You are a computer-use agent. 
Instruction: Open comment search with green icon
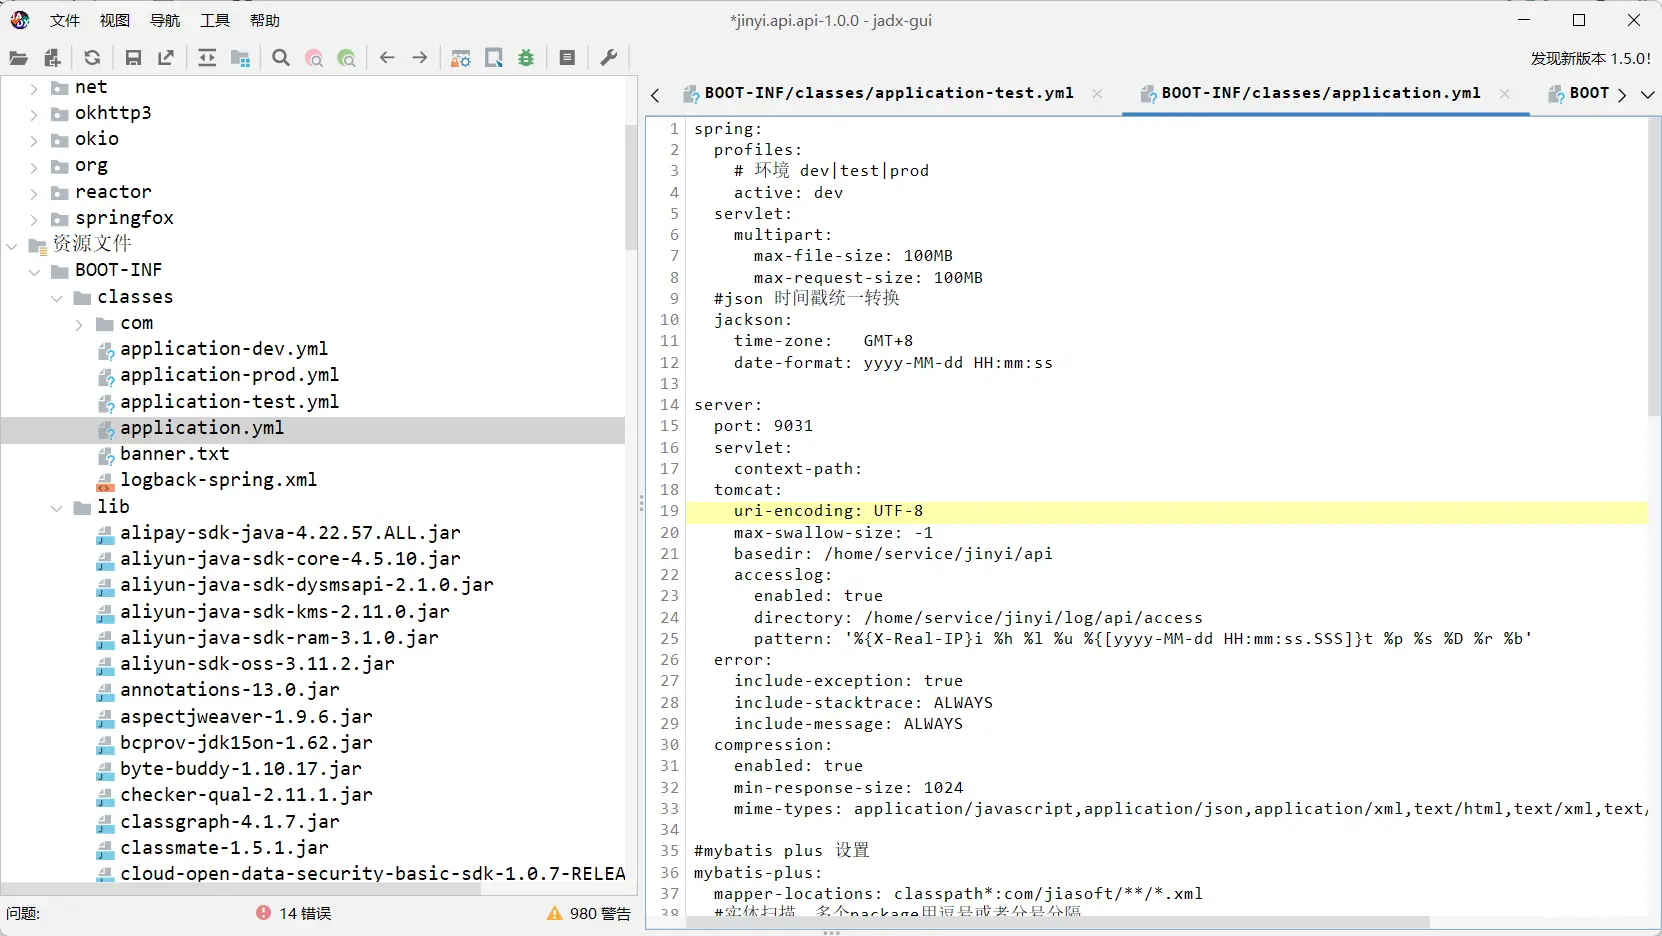click(x=347, y=58)
